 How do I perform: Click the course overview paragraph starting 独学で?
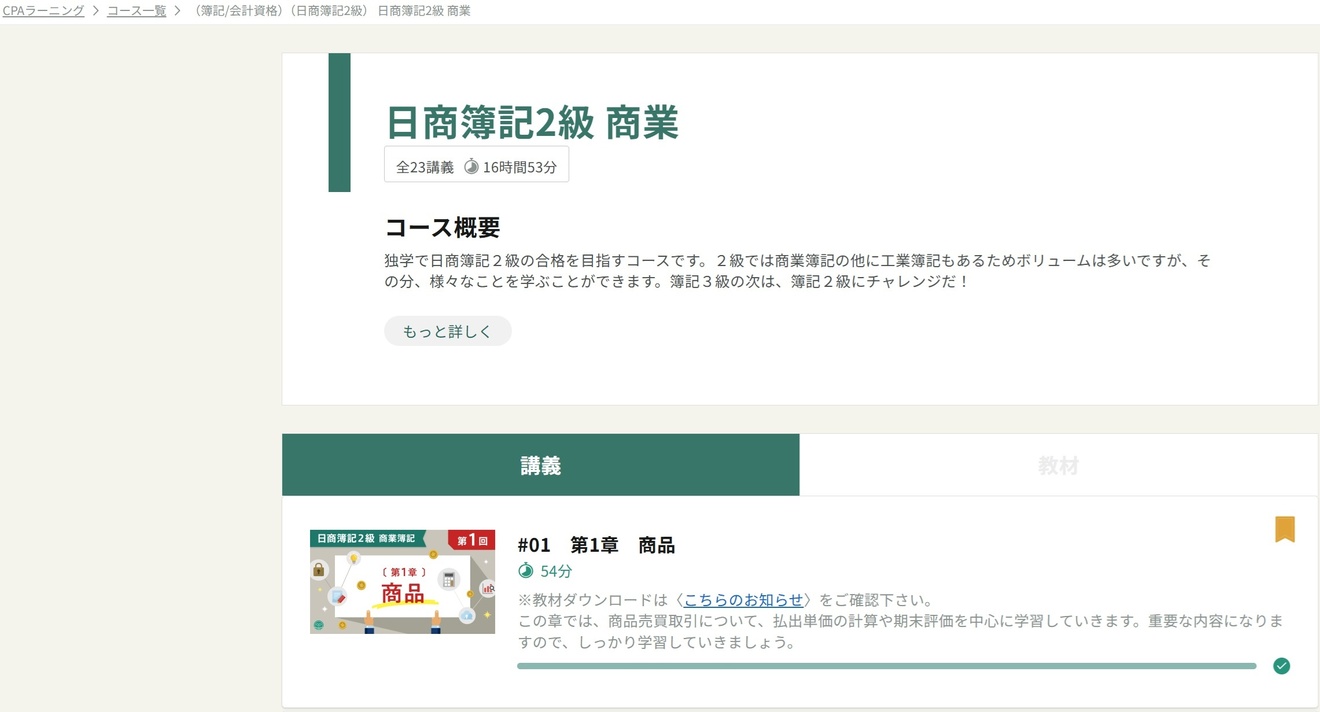point(797,271)
